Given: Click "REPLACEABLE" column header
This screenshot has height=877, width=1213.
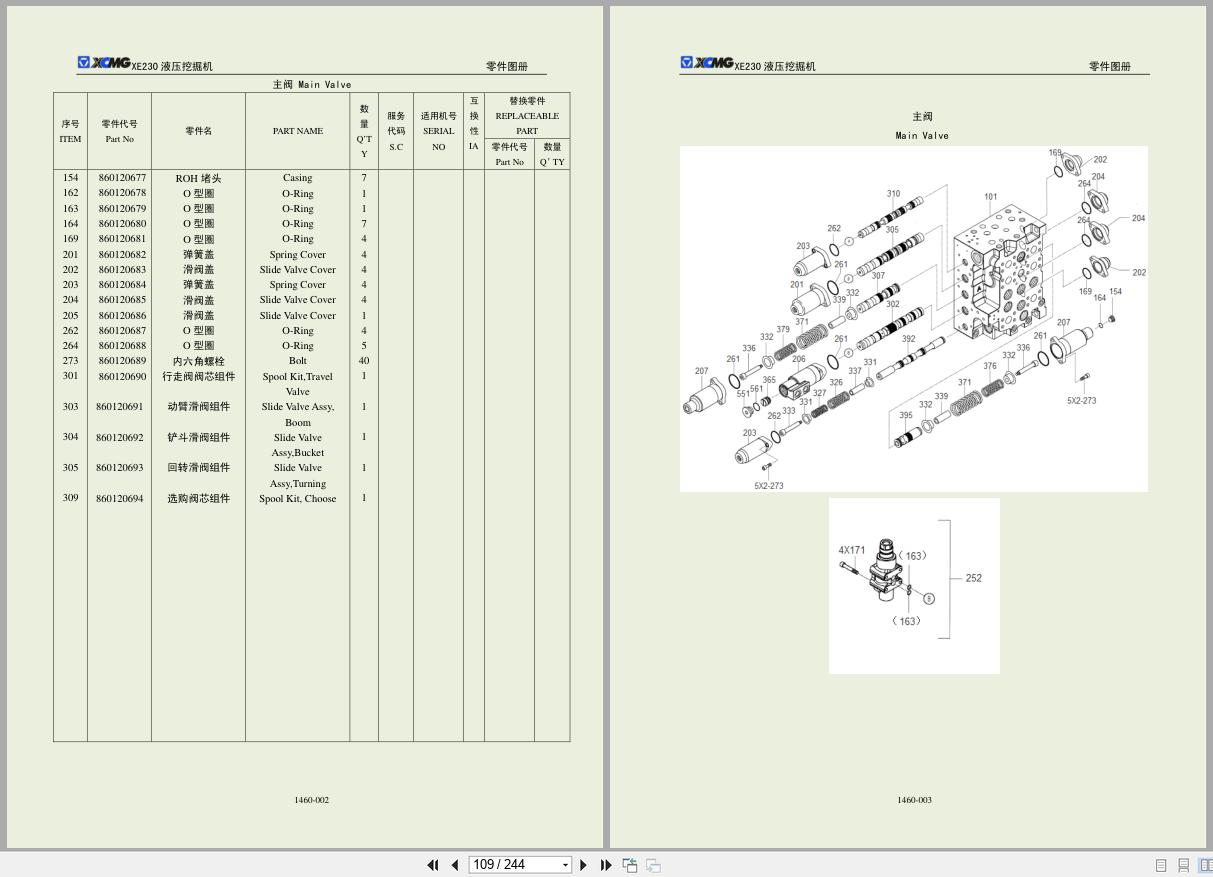Looking at the screenshot, I should coord(527,116).
